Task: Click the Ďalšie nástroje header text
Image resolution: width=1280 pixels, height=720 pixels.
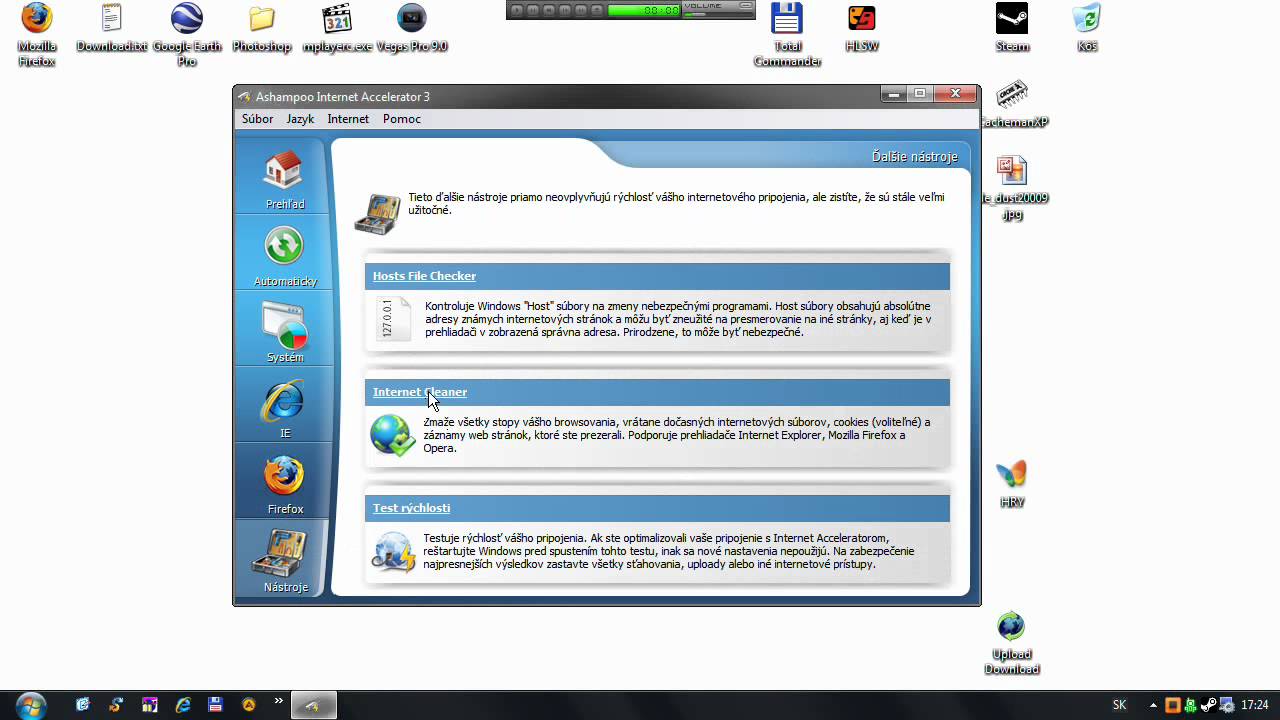Action: click(x=914, y=157)
